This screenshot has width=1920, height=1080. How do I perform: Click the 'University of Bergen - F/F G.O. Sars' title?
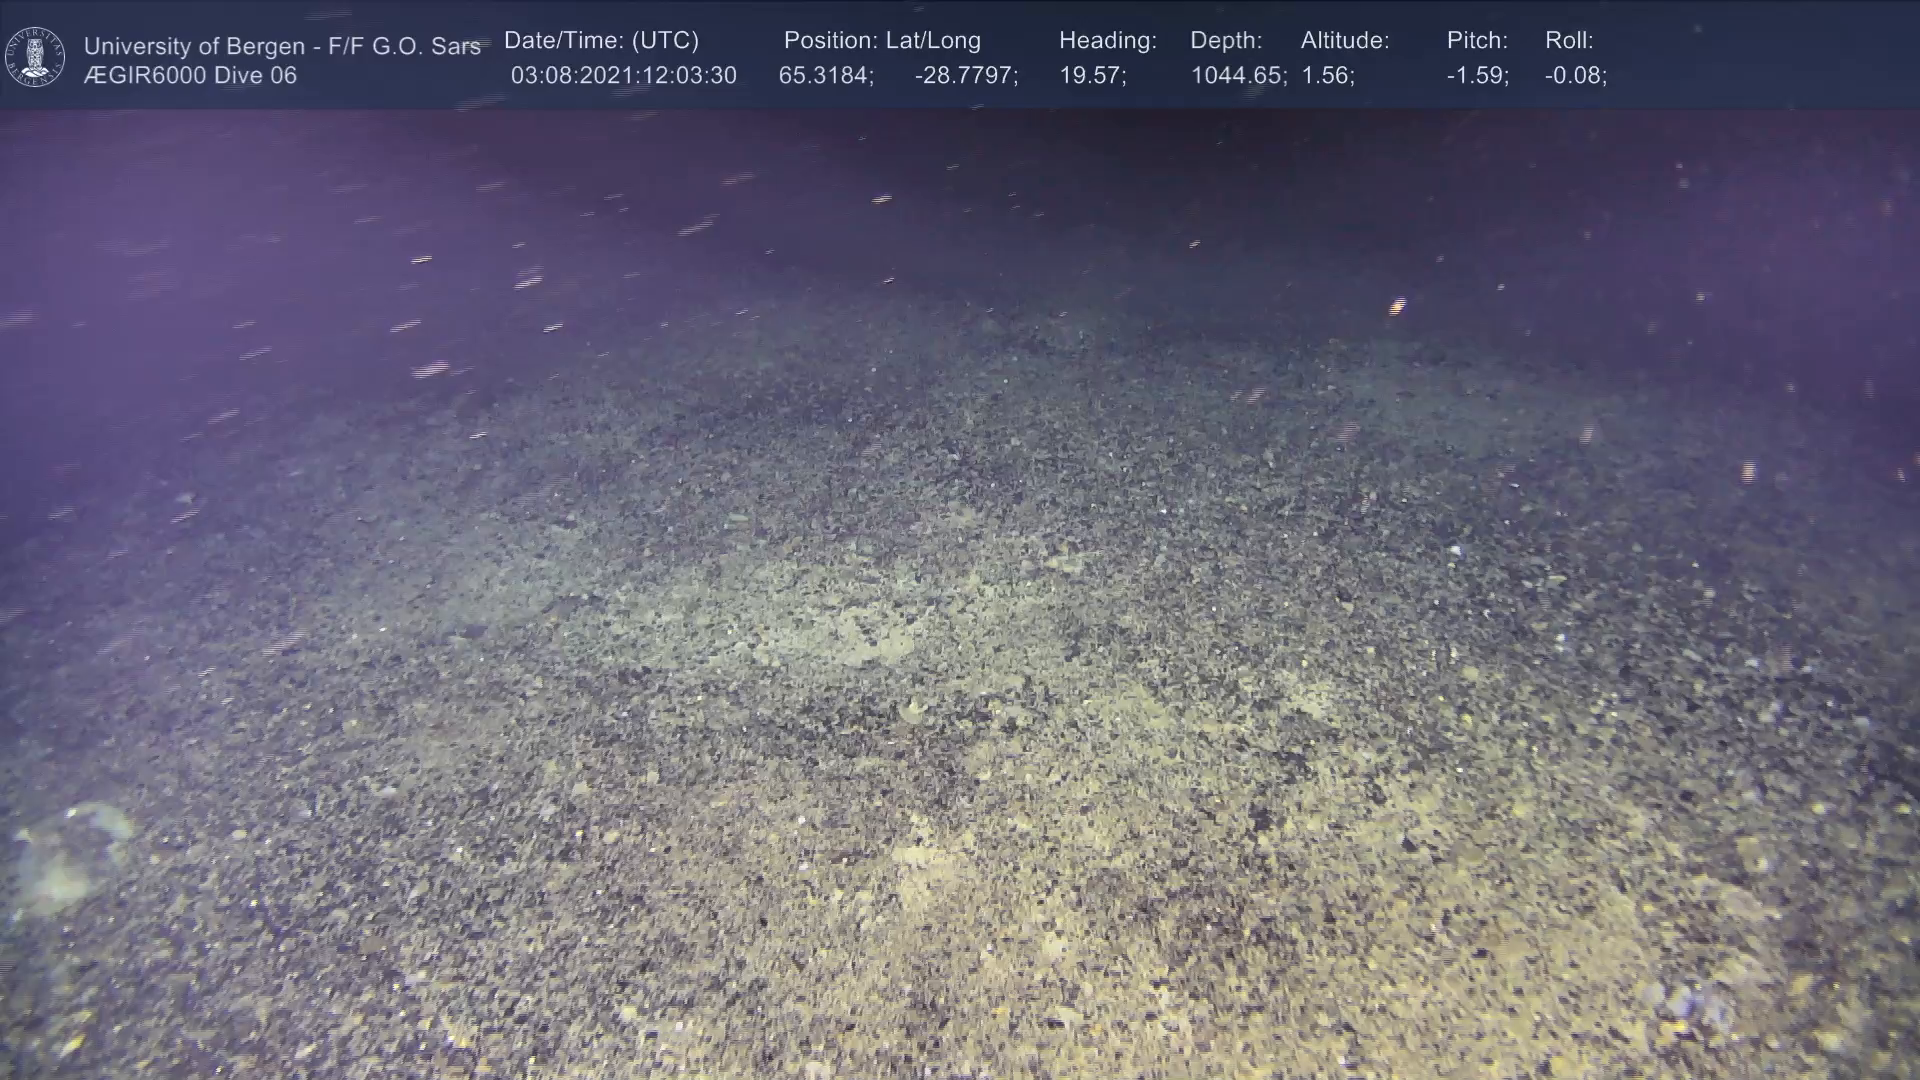[282, 46]
